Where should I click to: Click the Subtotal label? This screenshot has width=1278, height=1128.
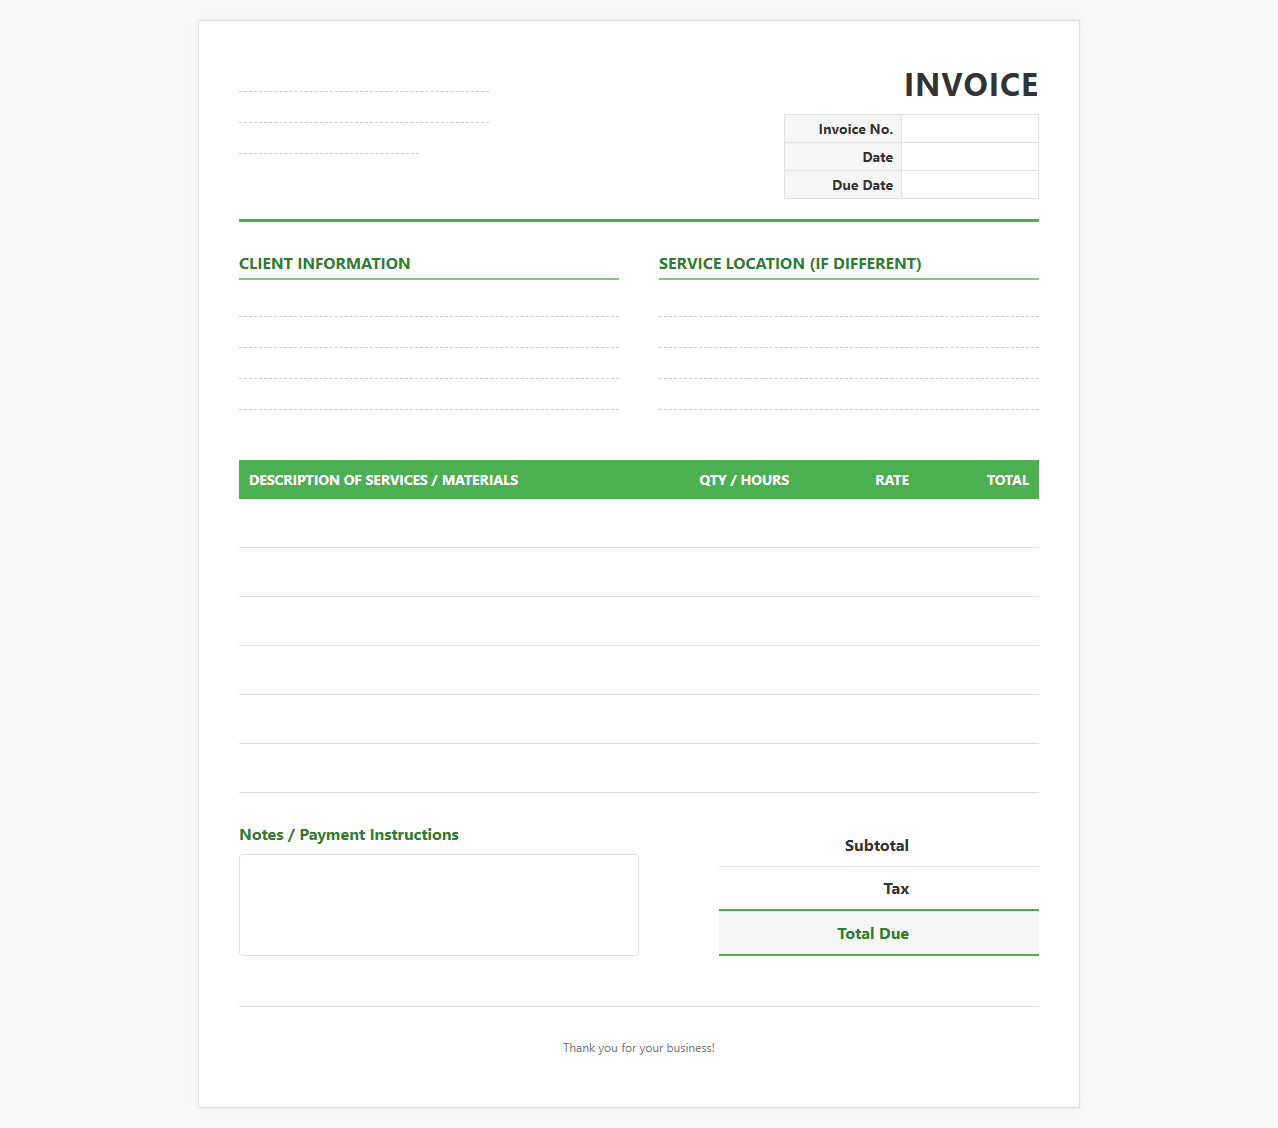pyautogui.click(x=877, y=846)
